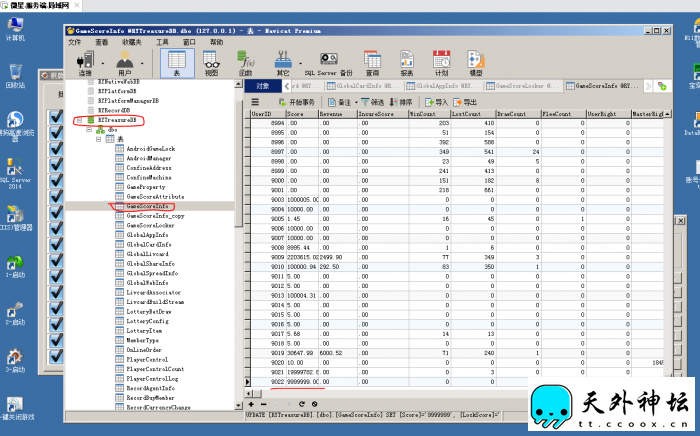Screen dimensions: 700x436
Task: Select the 视图 (View) toolbar icon
Action: click(x=211, y=63)
